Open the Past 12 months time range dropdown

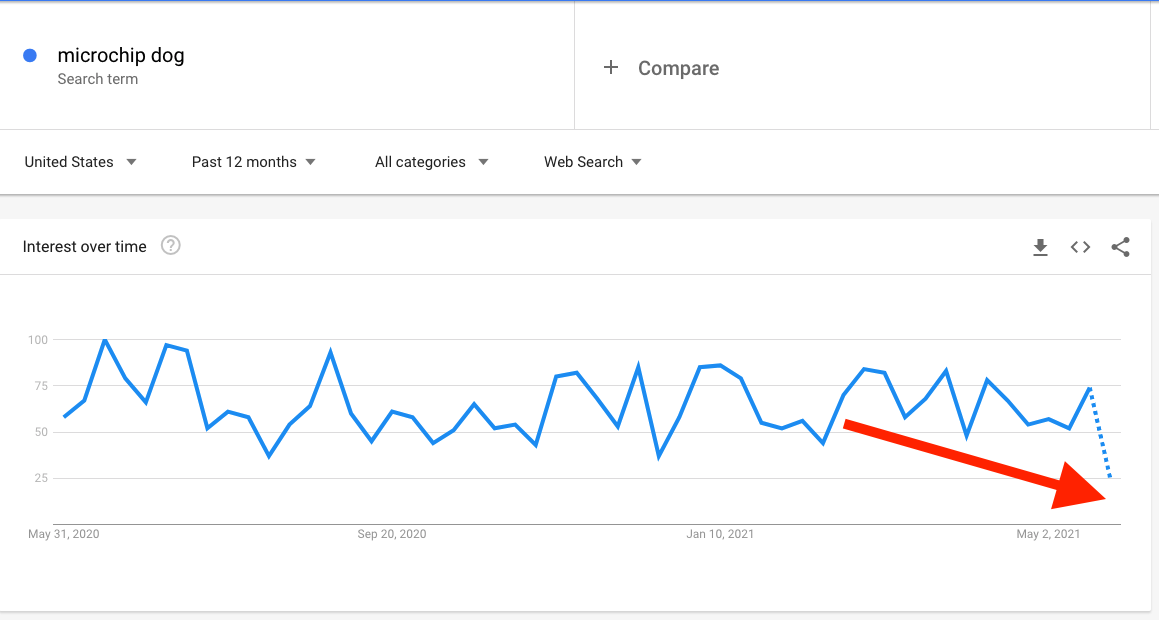tap(254, 162)
